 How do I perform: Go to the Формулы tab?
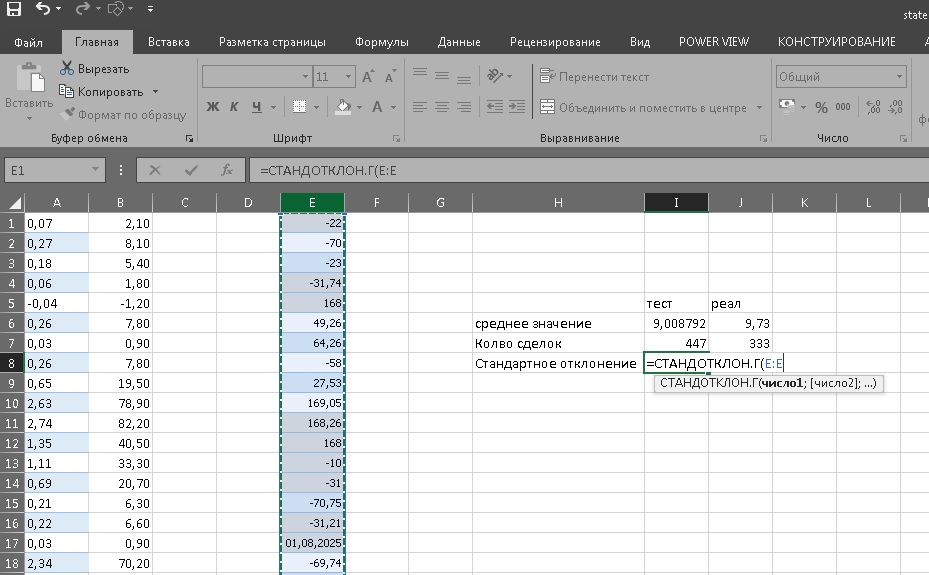(x=382, y=42)
